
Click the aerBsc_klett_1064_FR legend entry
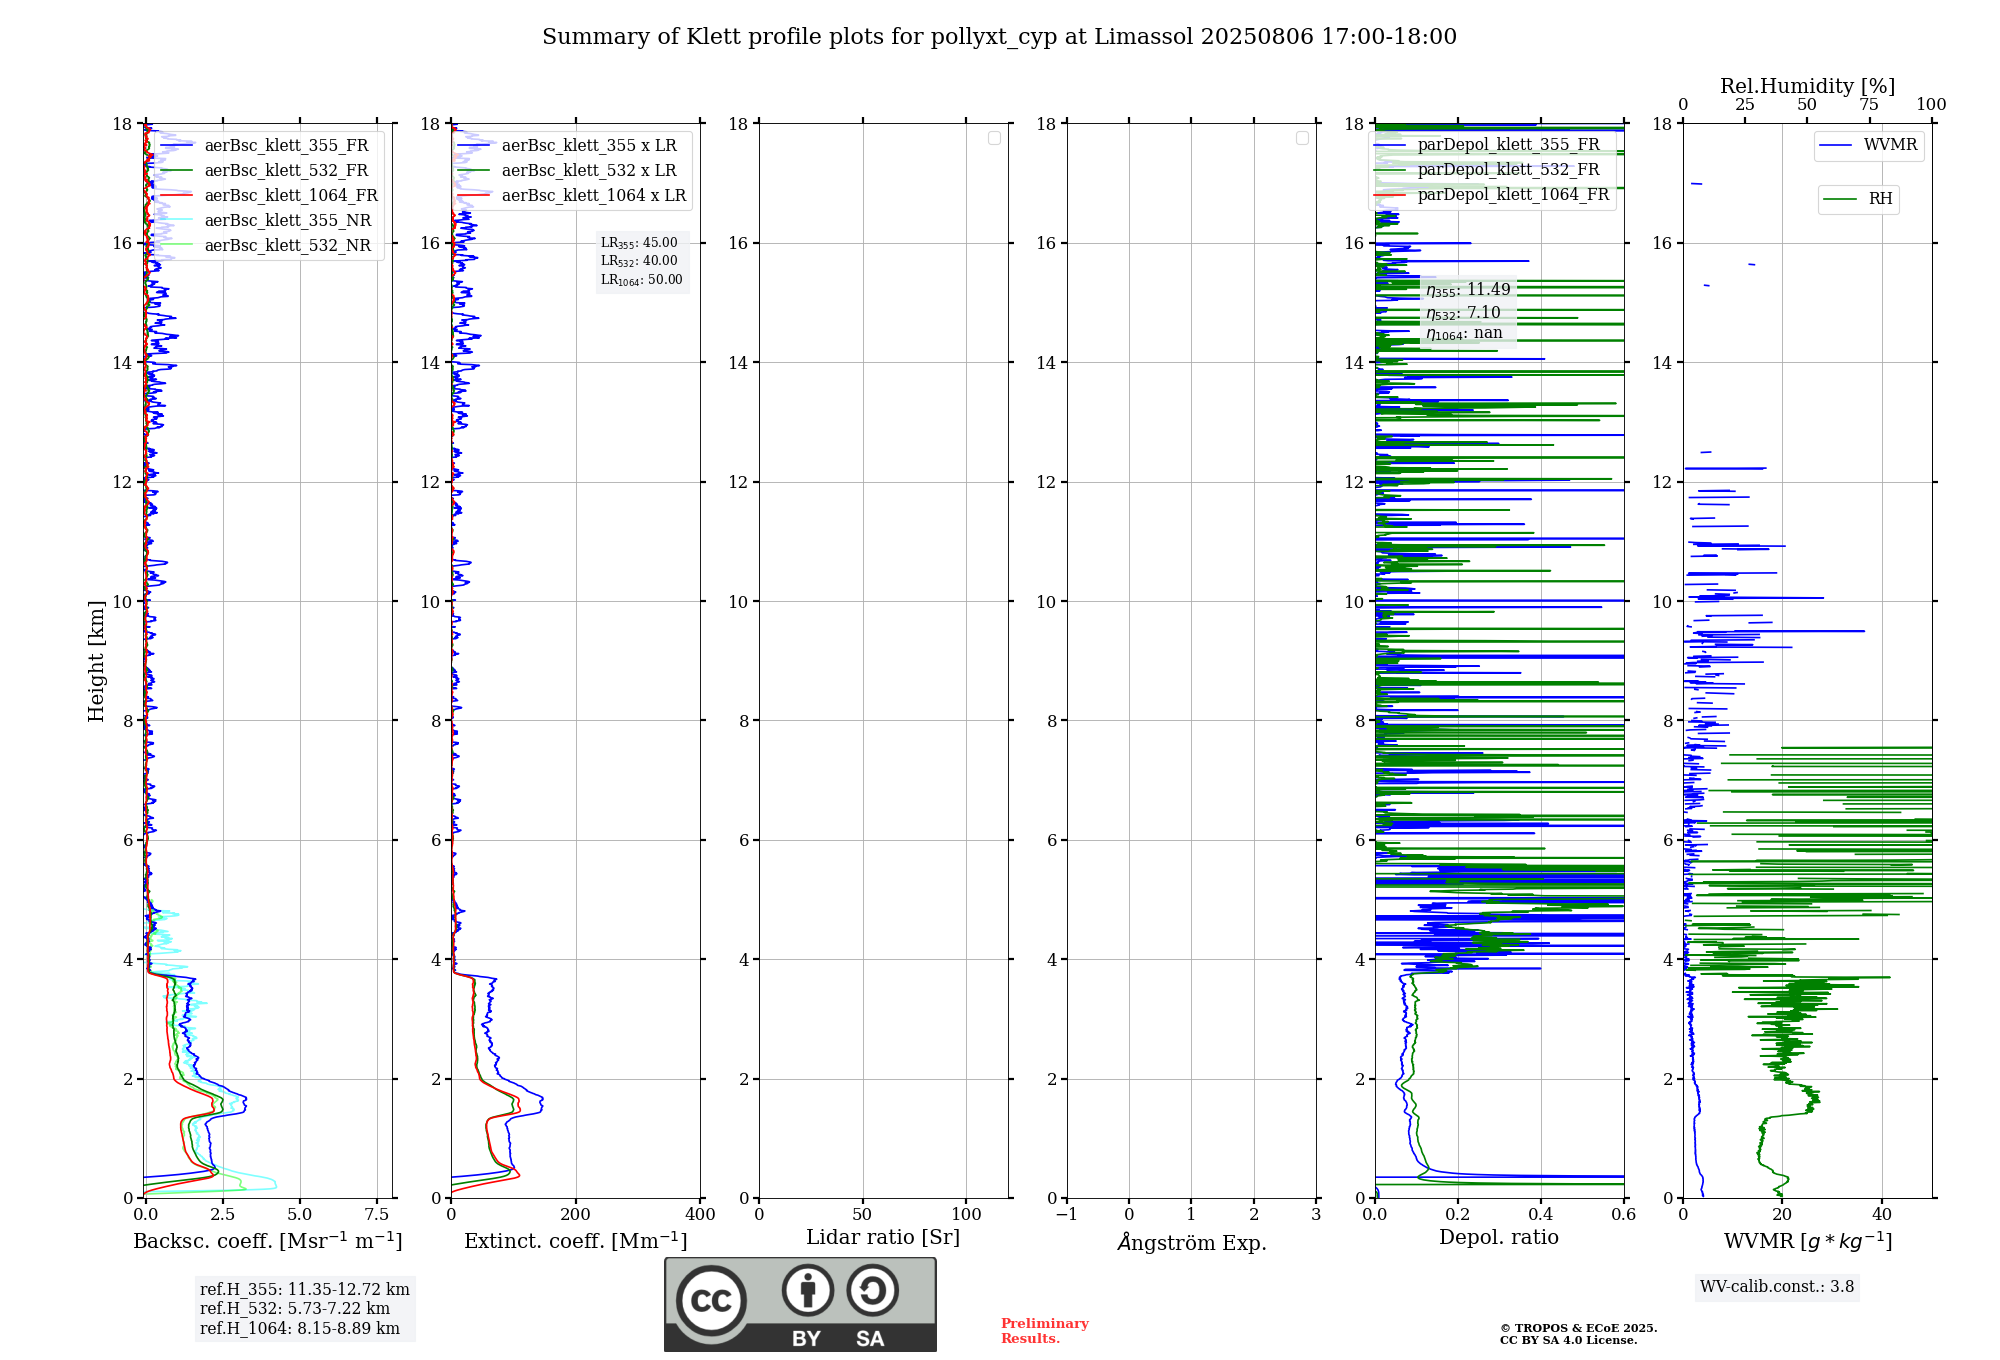pyautogui.click(x=269, y=195)
